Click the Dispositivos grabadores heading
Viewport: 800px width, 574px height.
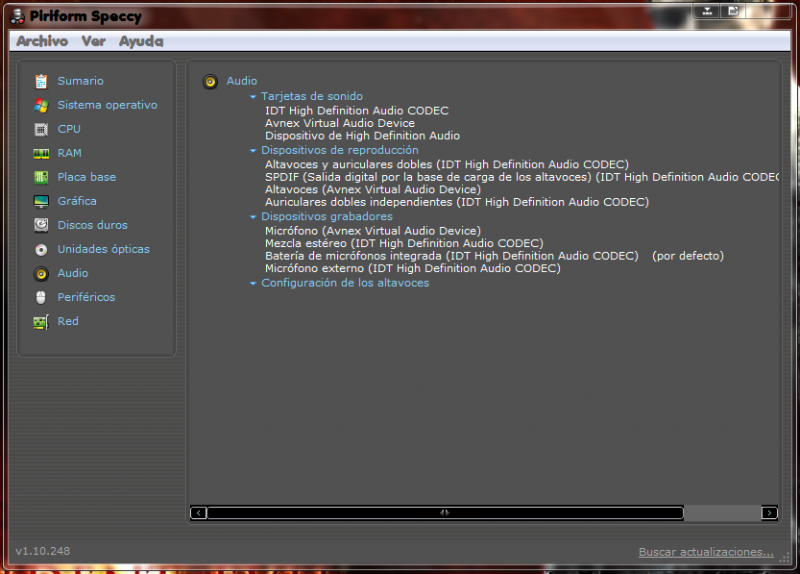(x=327, y=216)
